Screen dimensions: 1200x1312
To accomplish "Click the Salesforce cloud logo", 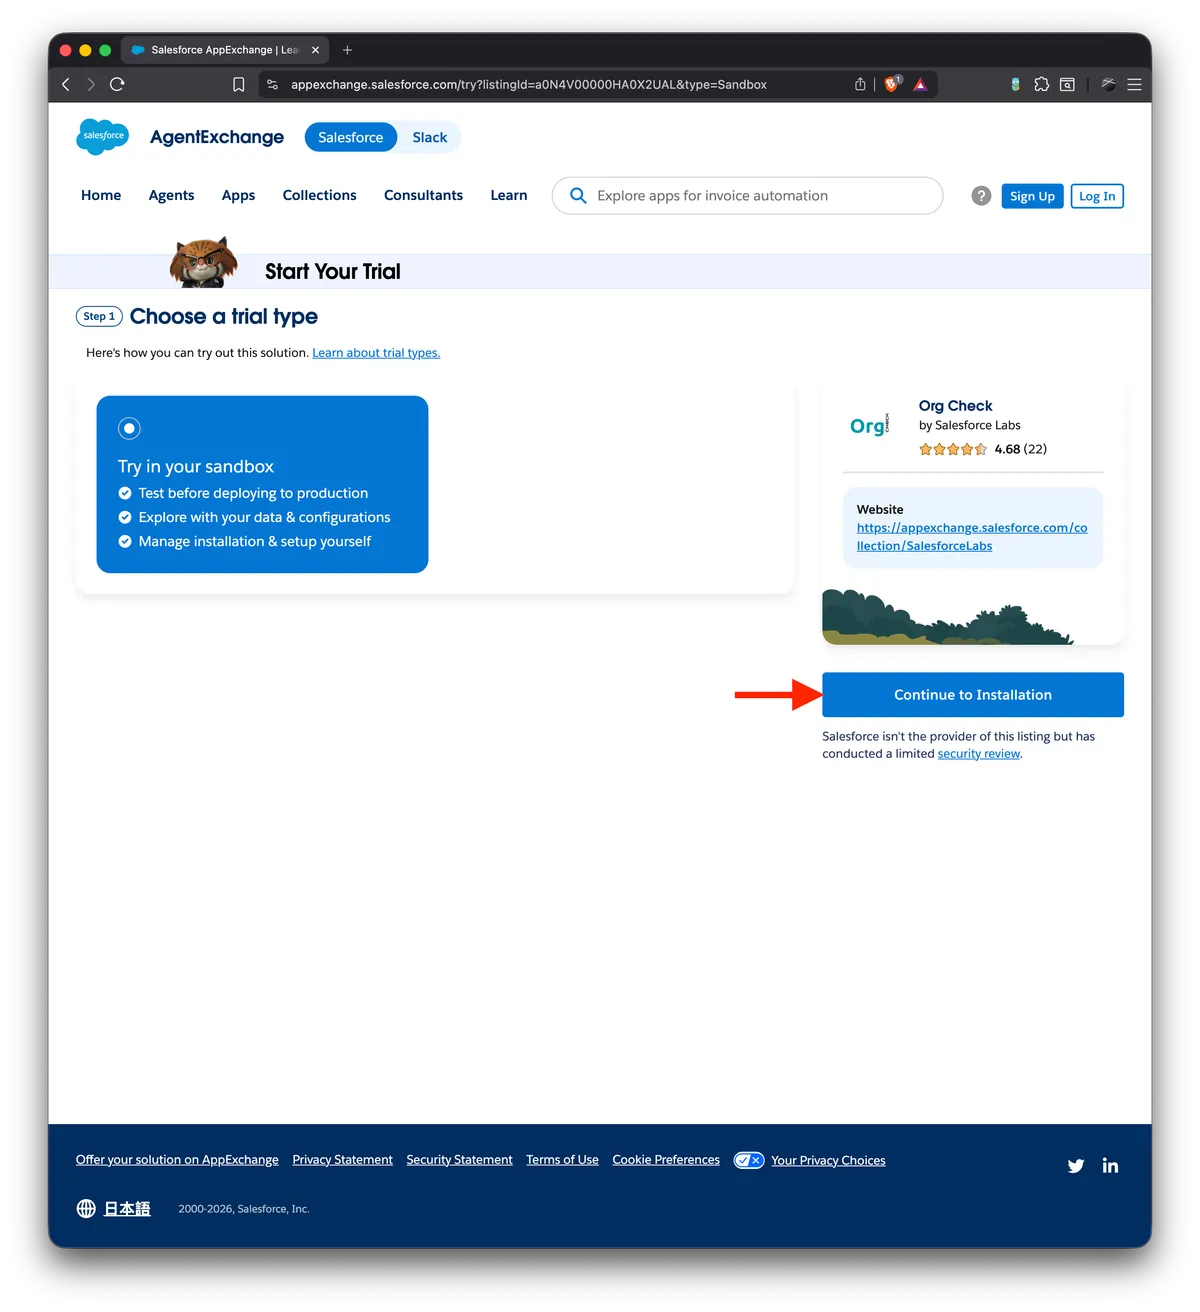I will click(102, 136).
